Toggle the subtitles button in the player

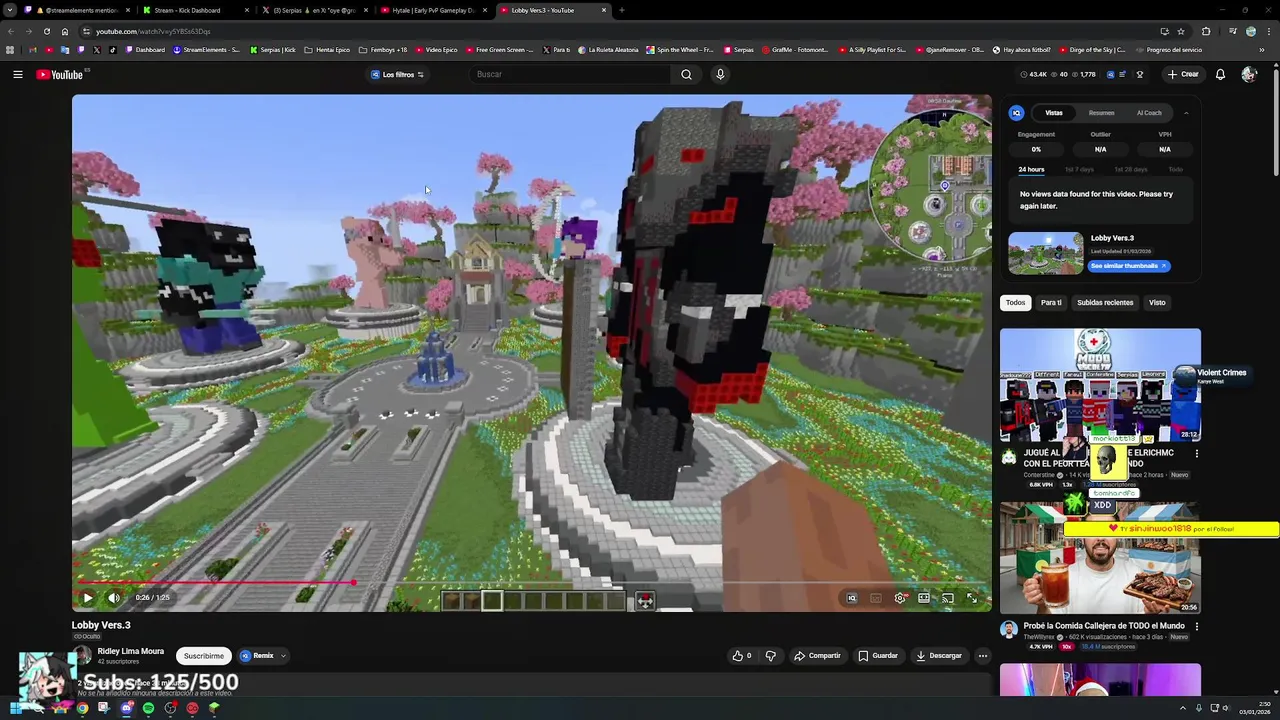coord(876,598)
